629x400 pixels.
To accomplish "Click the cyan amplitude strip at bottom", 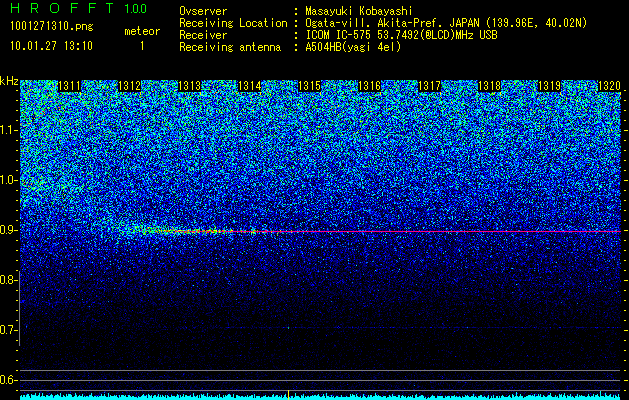I will 320,397.
